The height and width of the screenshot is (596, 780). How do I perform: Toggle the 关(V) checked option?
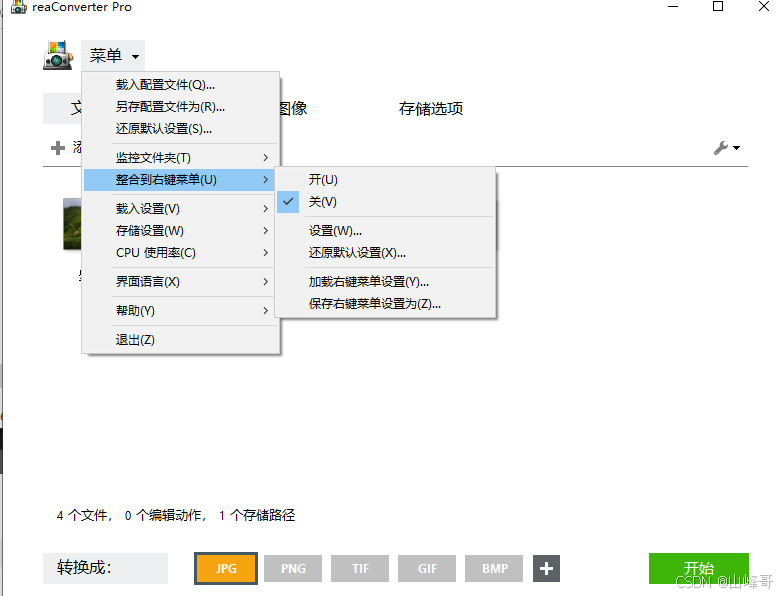[x=385, y=202]
